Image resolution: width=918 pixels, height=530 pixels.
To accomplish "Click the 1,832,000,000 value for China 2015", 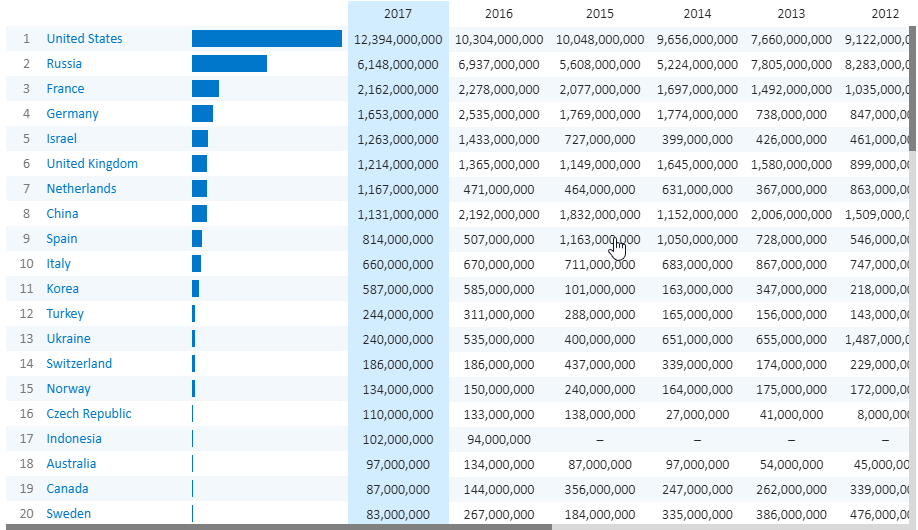I will [600, 215].
